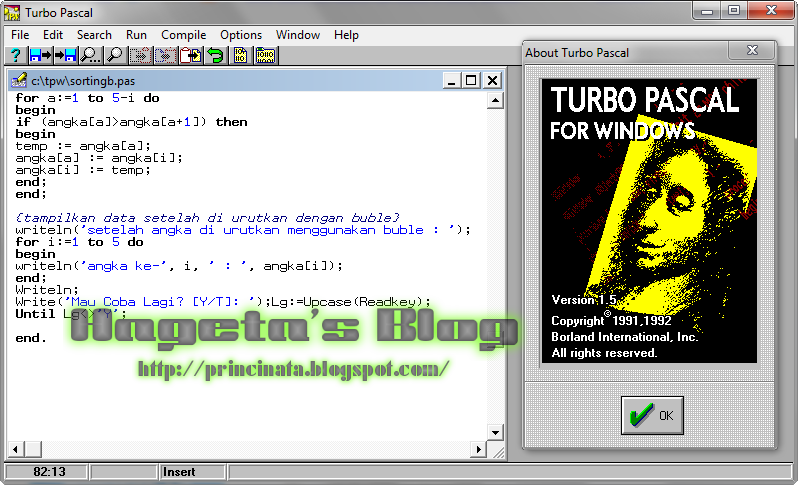
Task: Click the 82:13 cursor position in status bar
Action: tap(49, 472)
